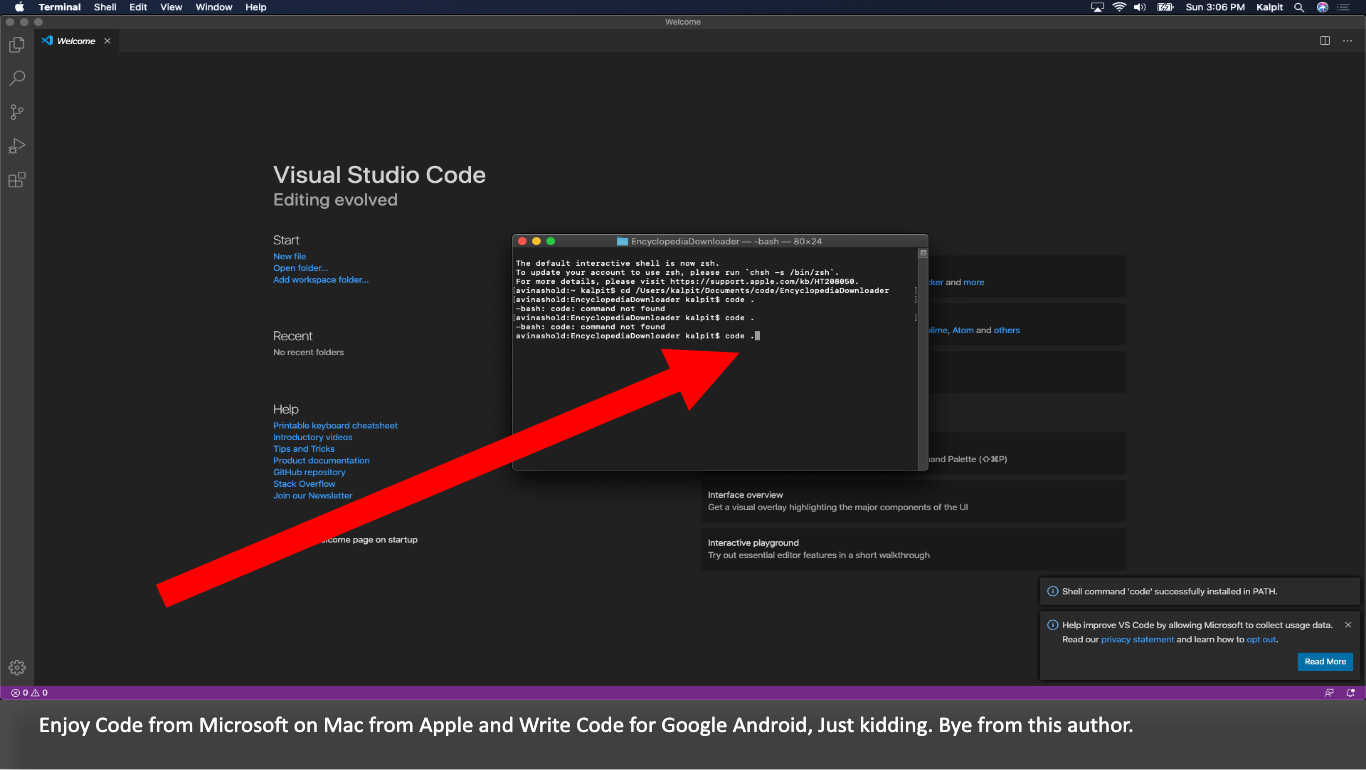Click the New file link
The image size is (1366, 770).
point(290,257)
